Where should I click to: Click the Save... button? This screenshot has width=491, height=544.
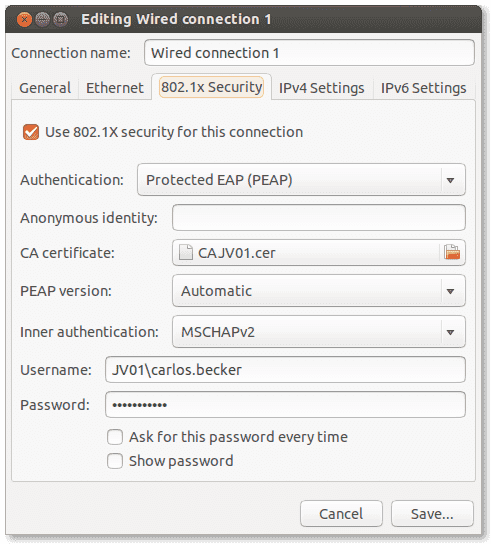pyautogui.click(x=432, y=513)
